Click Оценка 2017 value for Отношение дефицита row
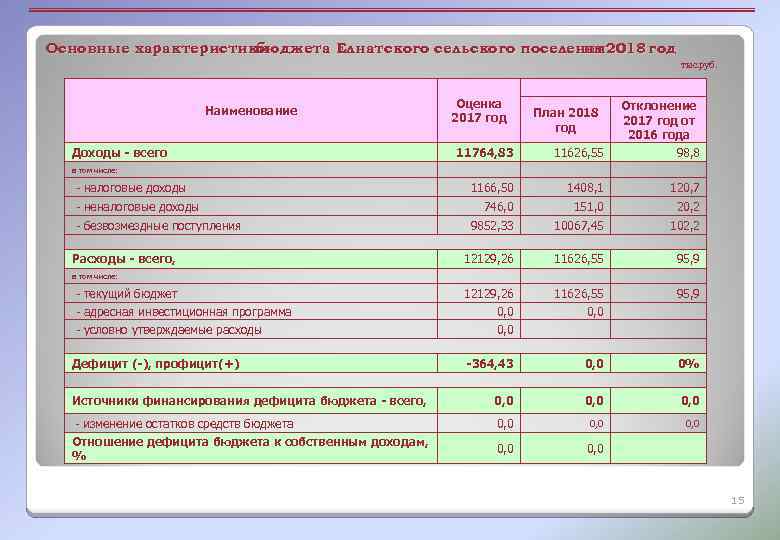 point(505,449)
